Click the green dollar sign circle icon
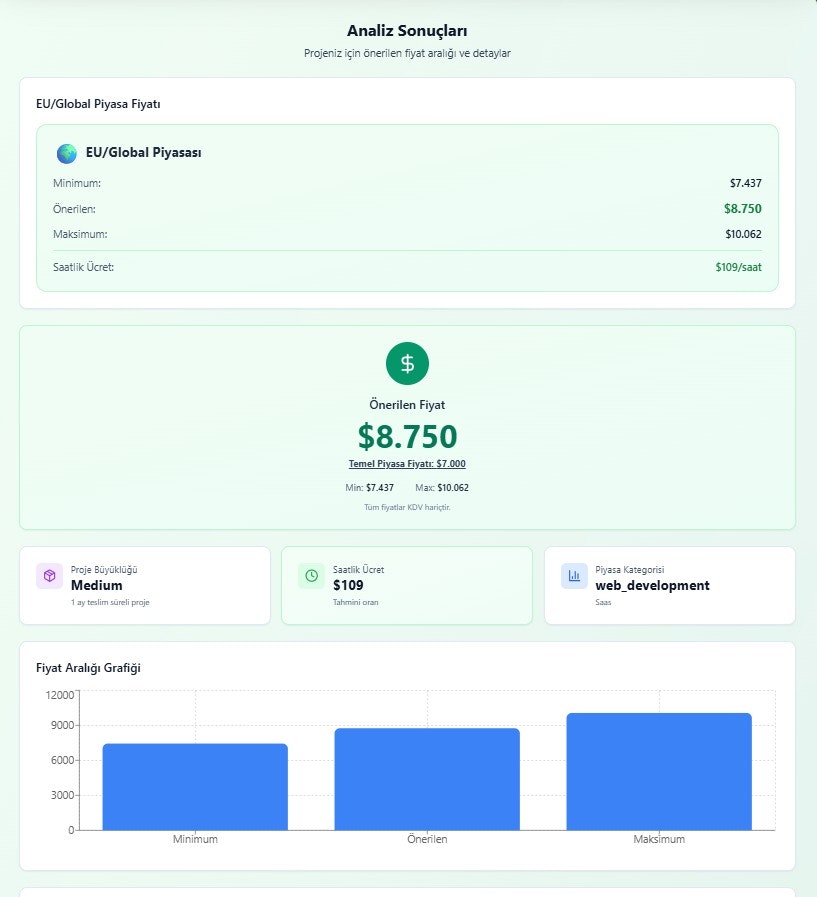Image resolution: width=817 pixels, height=897 pixels. pyautogui.click(x=407, y=363)
